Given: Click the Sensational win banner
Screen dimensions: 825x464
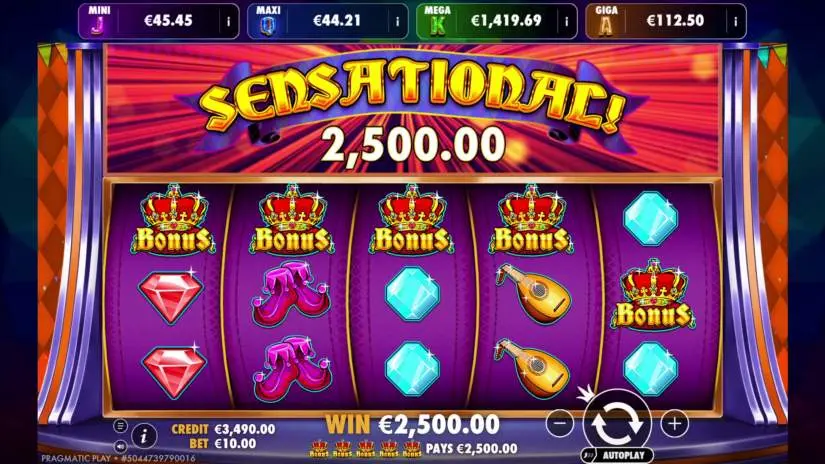Looking at the screenshot, I should (412, 109).
